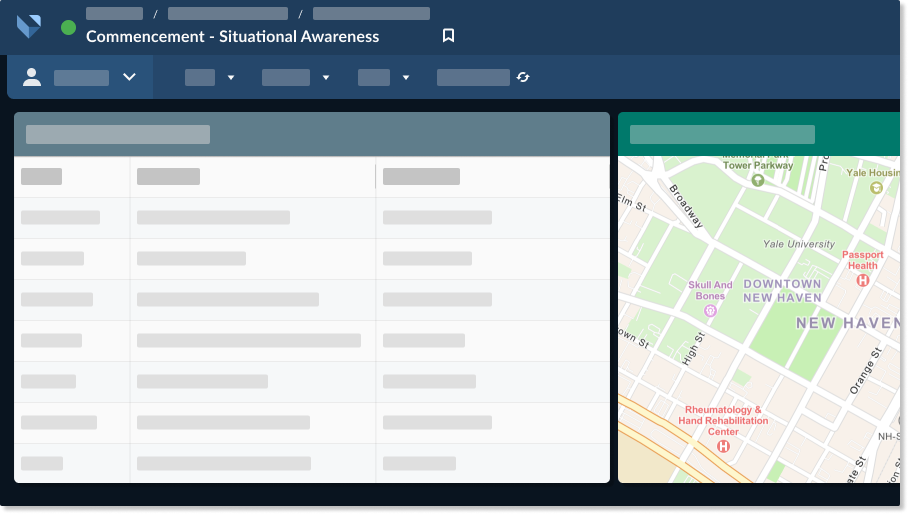Click the Rheumatology & Hand Rehabilitation Center marker
Image resolution: width=908 pixels, height=514 pixels.
(723, 446)
